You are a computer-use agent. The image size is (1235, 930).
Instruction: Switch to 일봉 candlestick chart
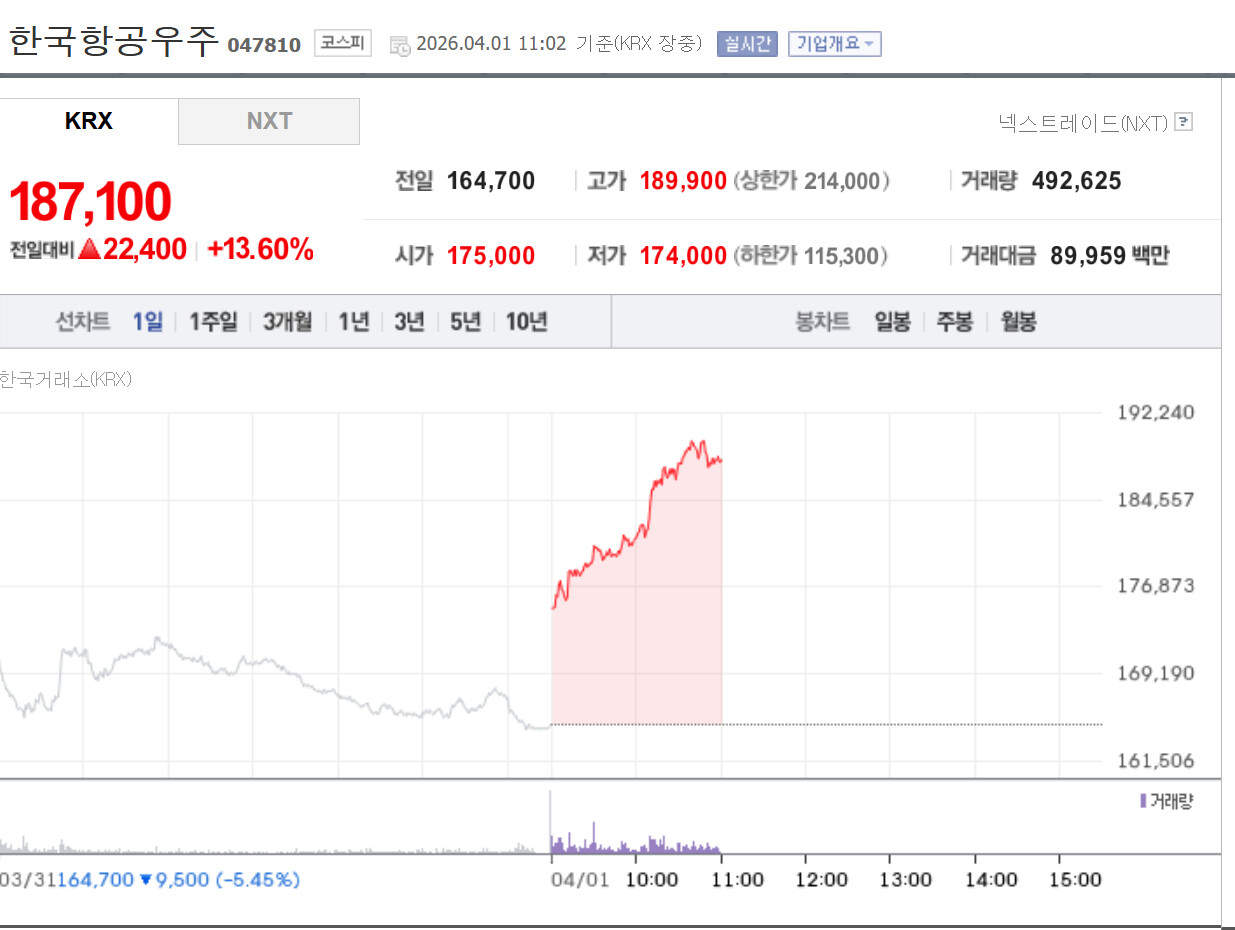(892, 322)
